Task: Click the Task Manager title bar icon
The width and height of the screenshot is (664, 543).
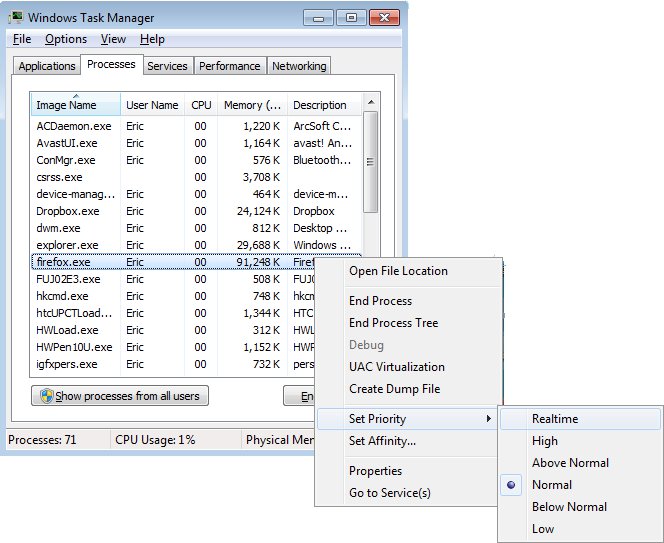Action: (x=16, y=18)
